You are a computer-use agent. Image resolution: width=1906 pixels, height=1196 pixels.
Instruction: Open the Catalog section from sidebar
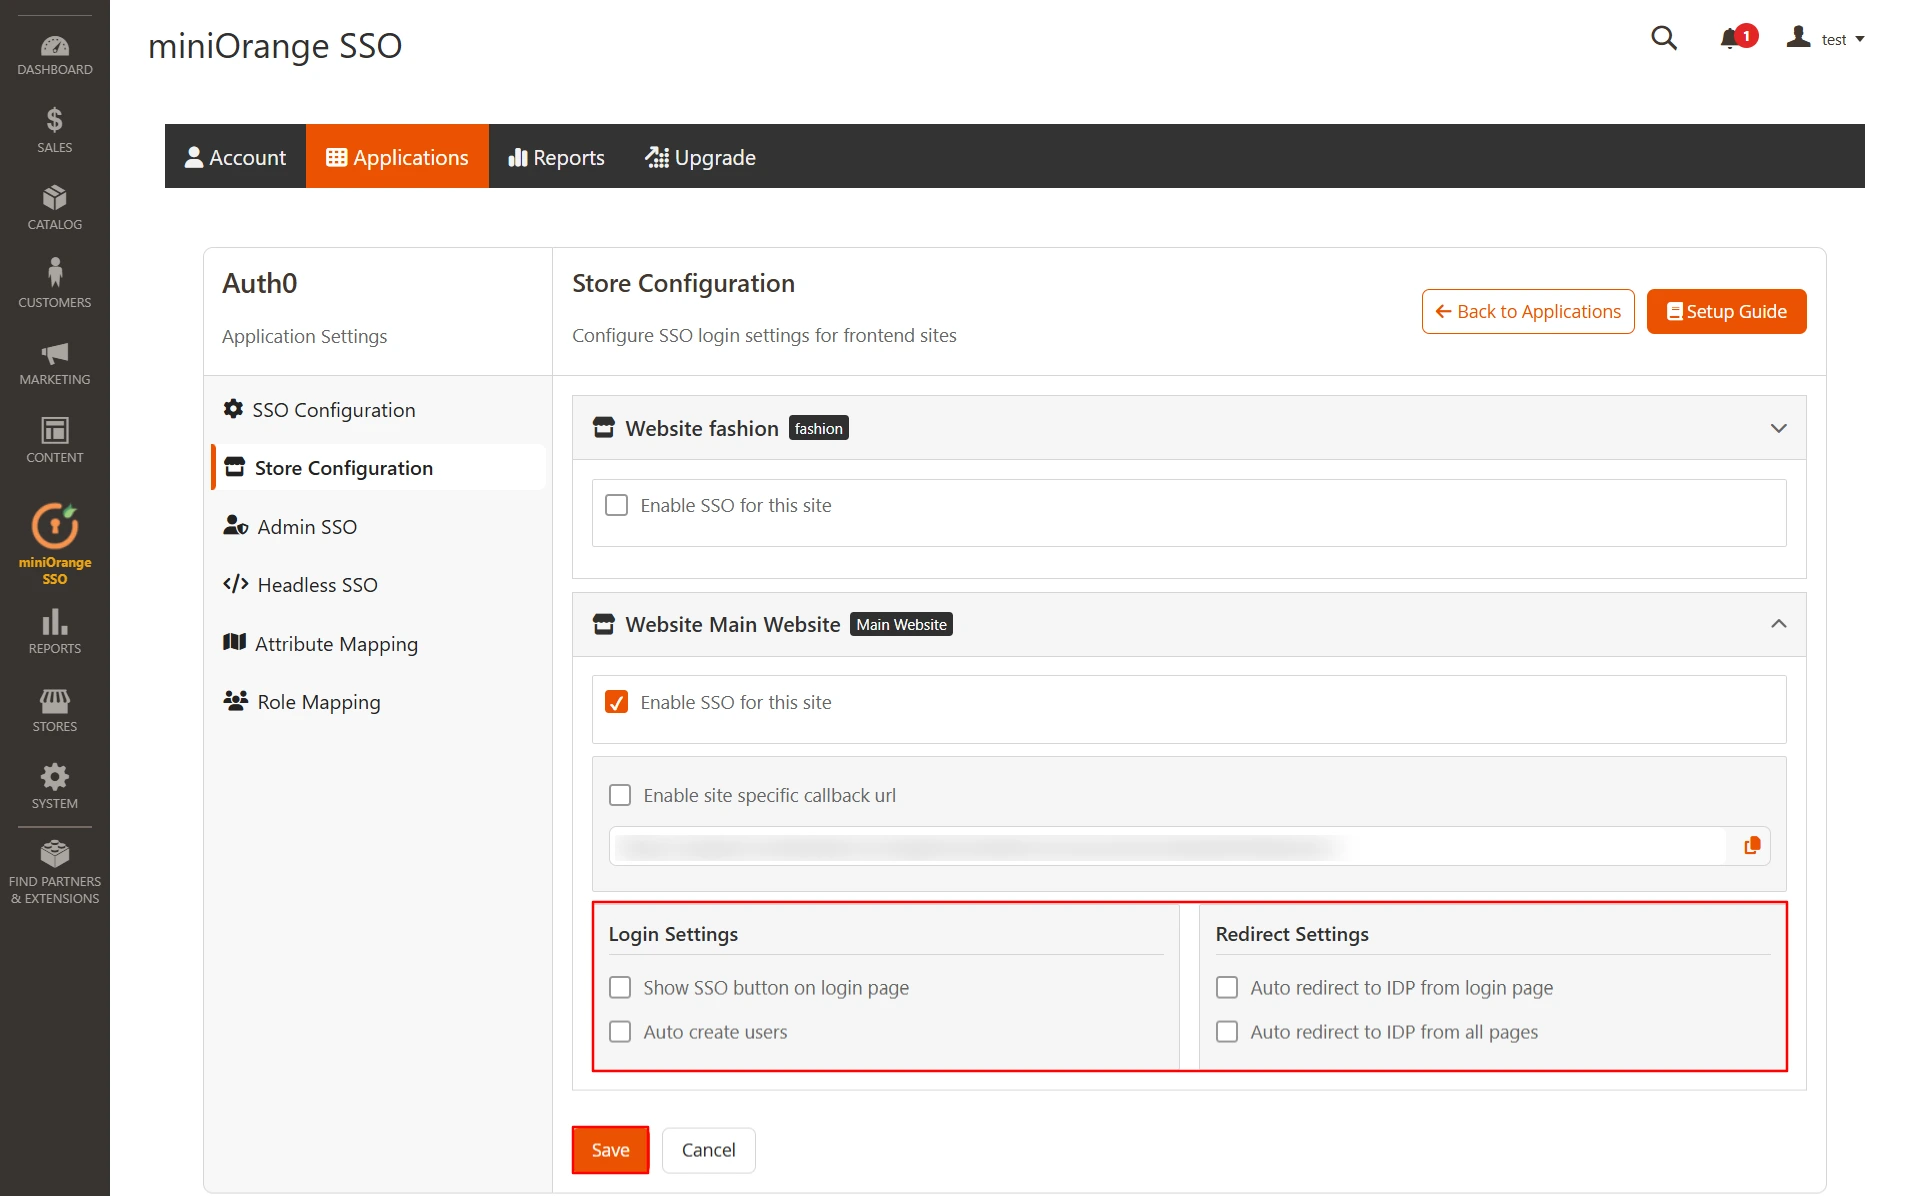point(54,207)
